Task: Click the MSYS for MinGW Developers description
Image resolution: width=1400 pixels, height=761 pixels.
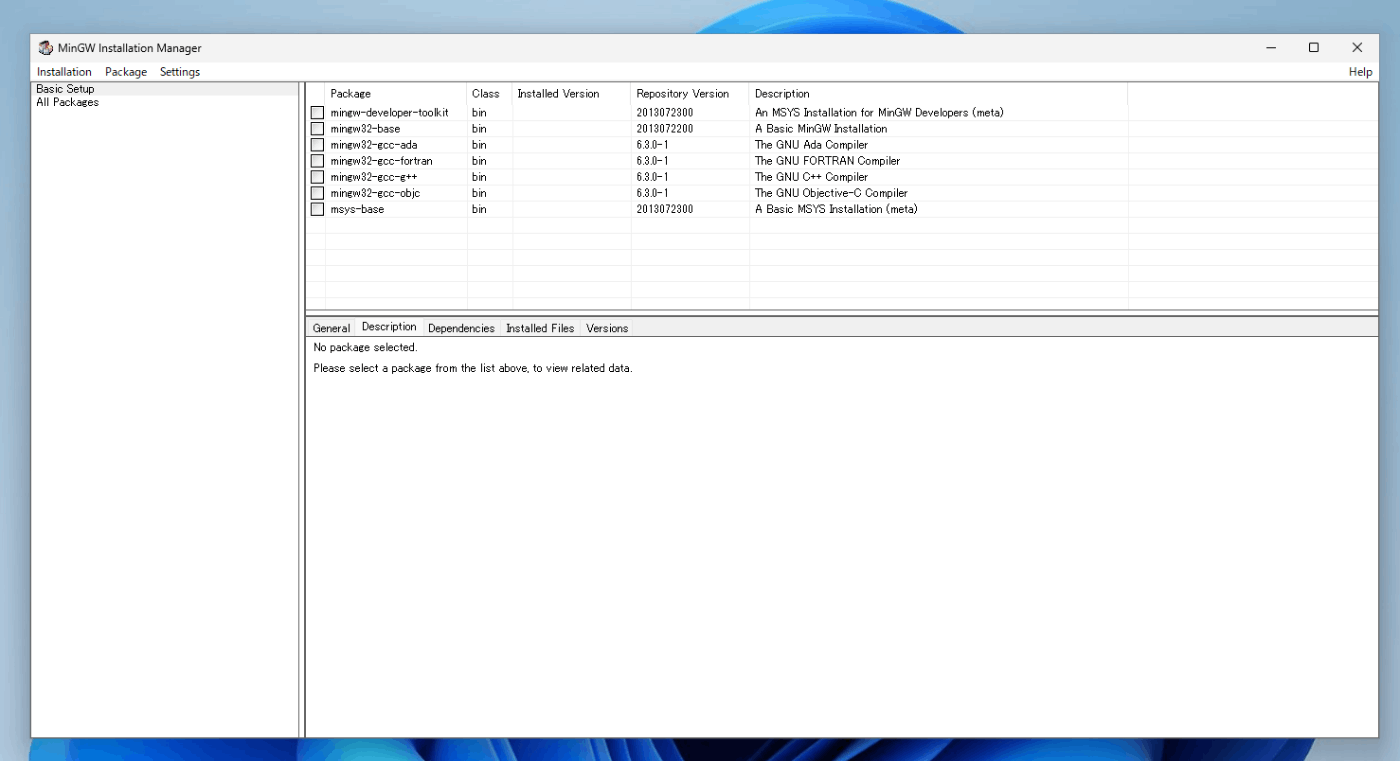Action: tap(879, 113)
